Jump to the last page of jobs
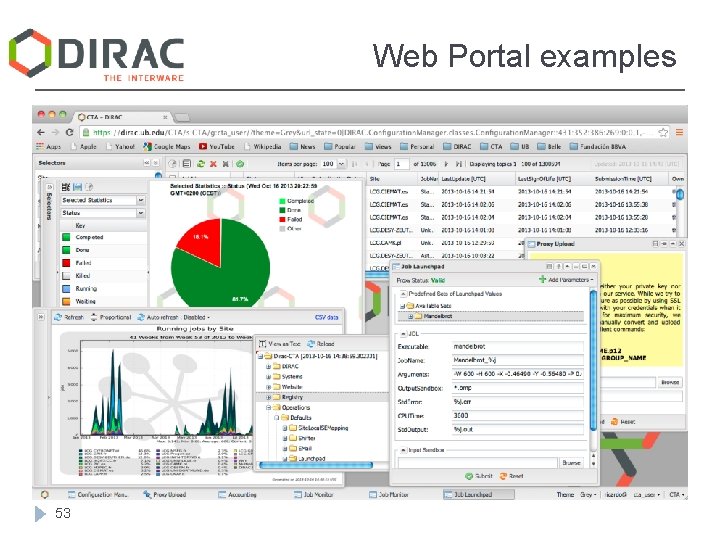Viewport: 720px width, 540px height. 458,164
